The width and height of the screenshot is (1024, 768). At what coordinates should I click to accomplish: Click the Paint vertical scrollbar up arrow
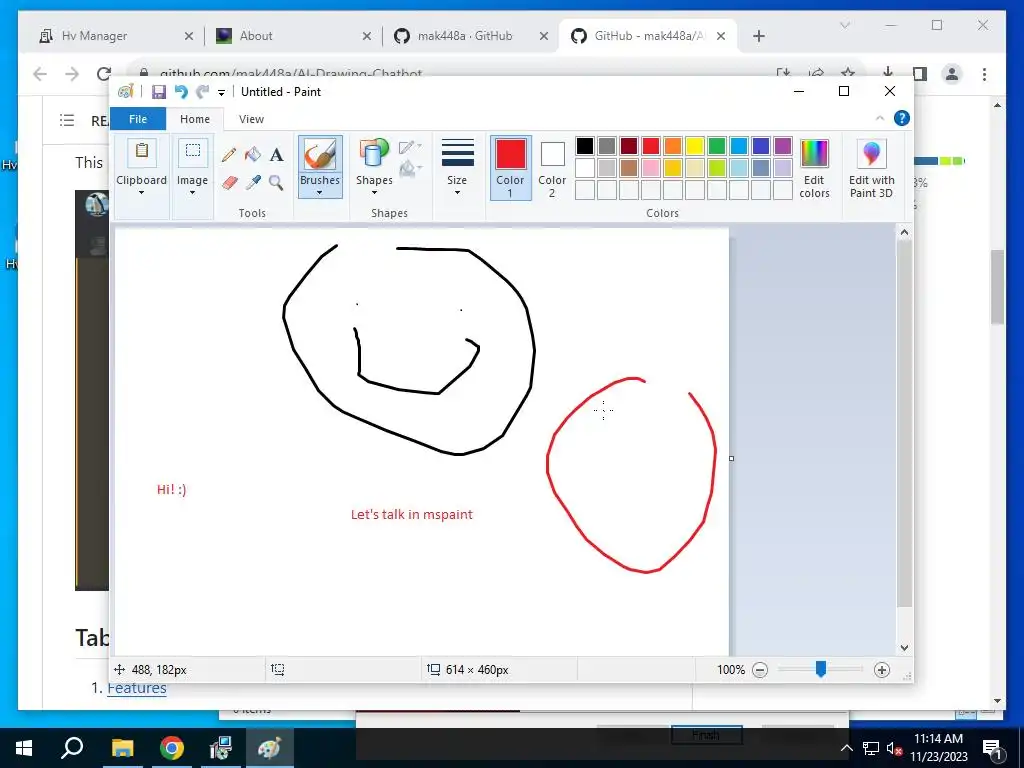tap(904, 232)
